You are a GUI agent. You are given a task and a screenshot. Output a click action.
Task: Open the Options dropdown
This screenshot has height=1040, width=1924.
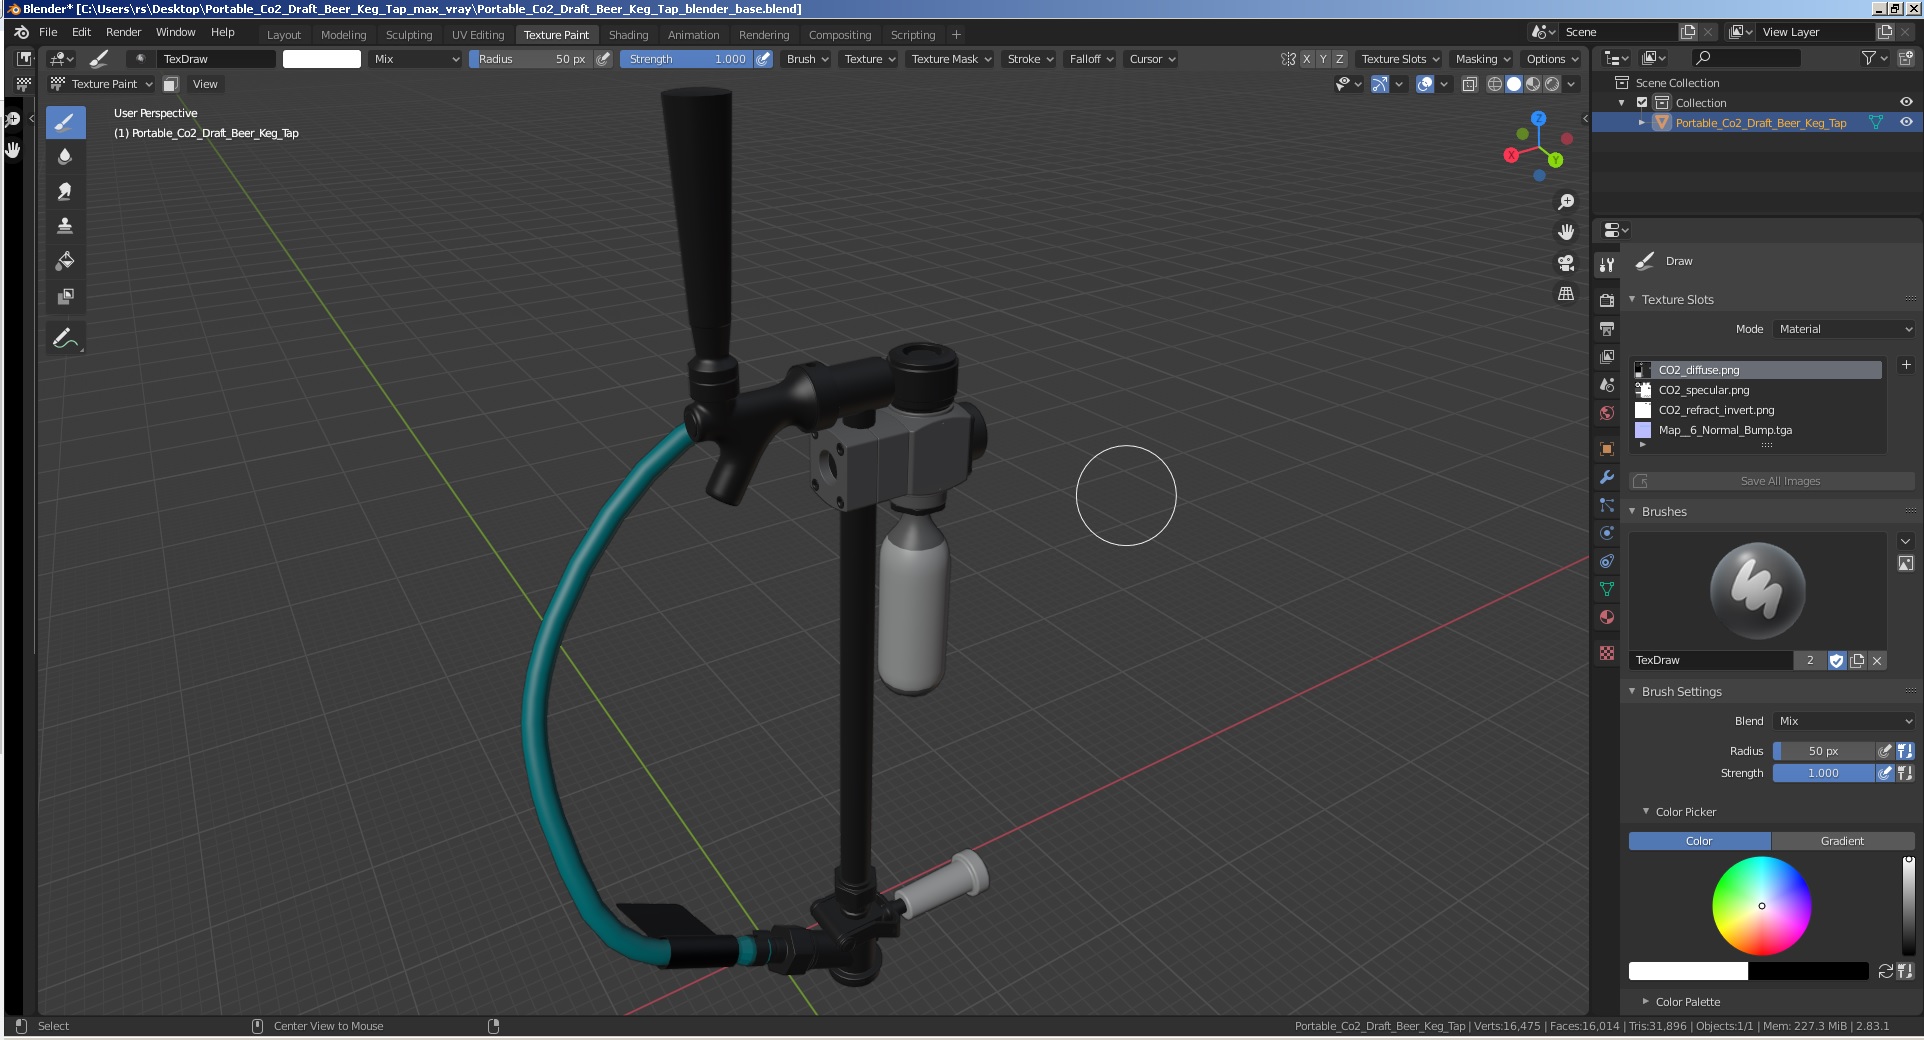tap(1552, 59)
